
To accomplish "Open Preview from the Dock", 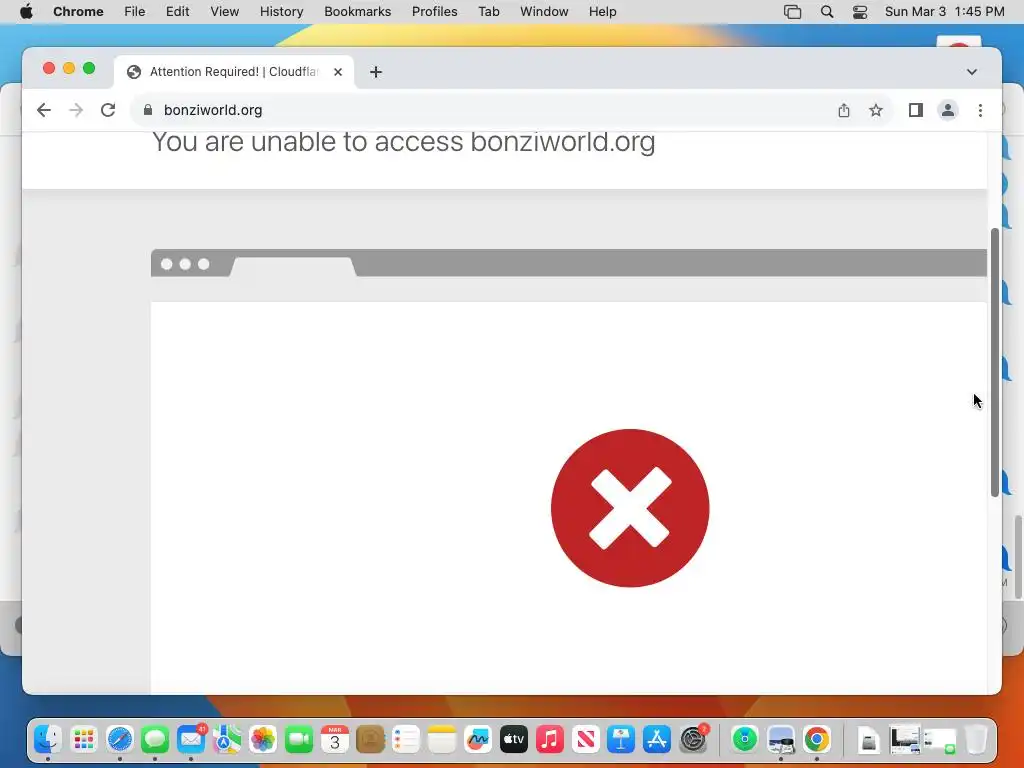I will pos(780,739).
